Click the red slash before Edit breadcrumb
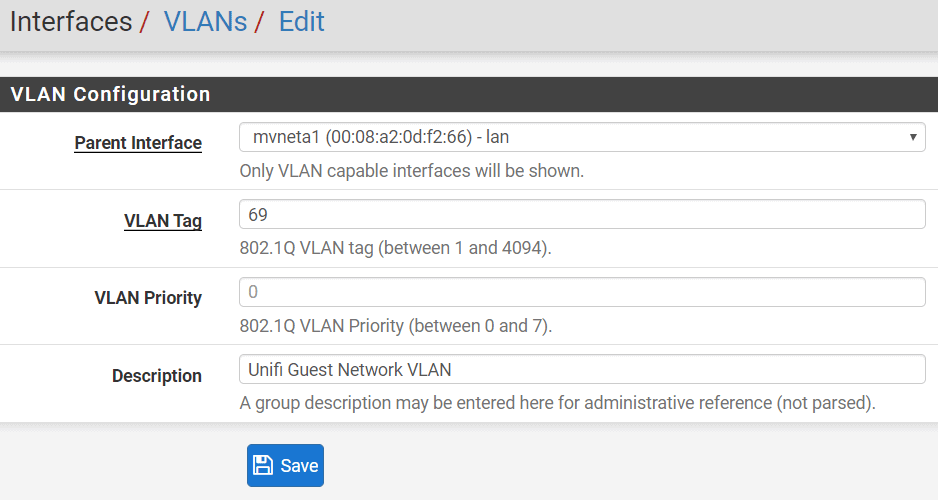This screenshot has width=938, height=500. [258, 22]
